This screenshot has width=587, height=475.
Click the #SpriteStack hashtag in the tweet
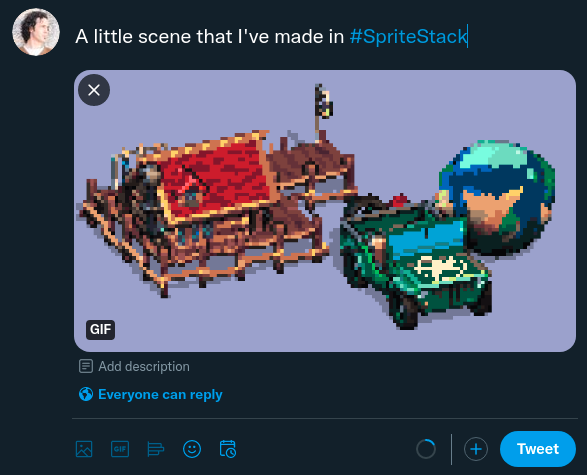pyautogui.click(x=408, y=37)
